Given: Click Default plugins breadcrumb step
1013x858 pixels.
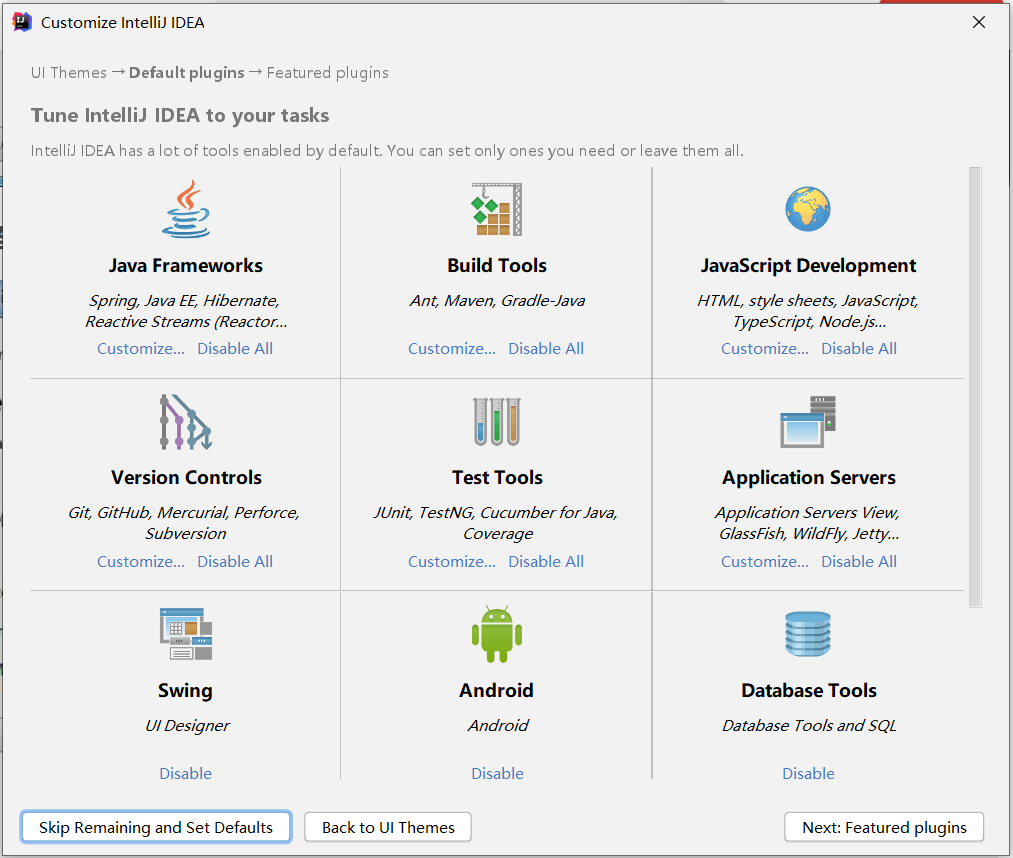Looking at the screenshot, I should [187, 72].
